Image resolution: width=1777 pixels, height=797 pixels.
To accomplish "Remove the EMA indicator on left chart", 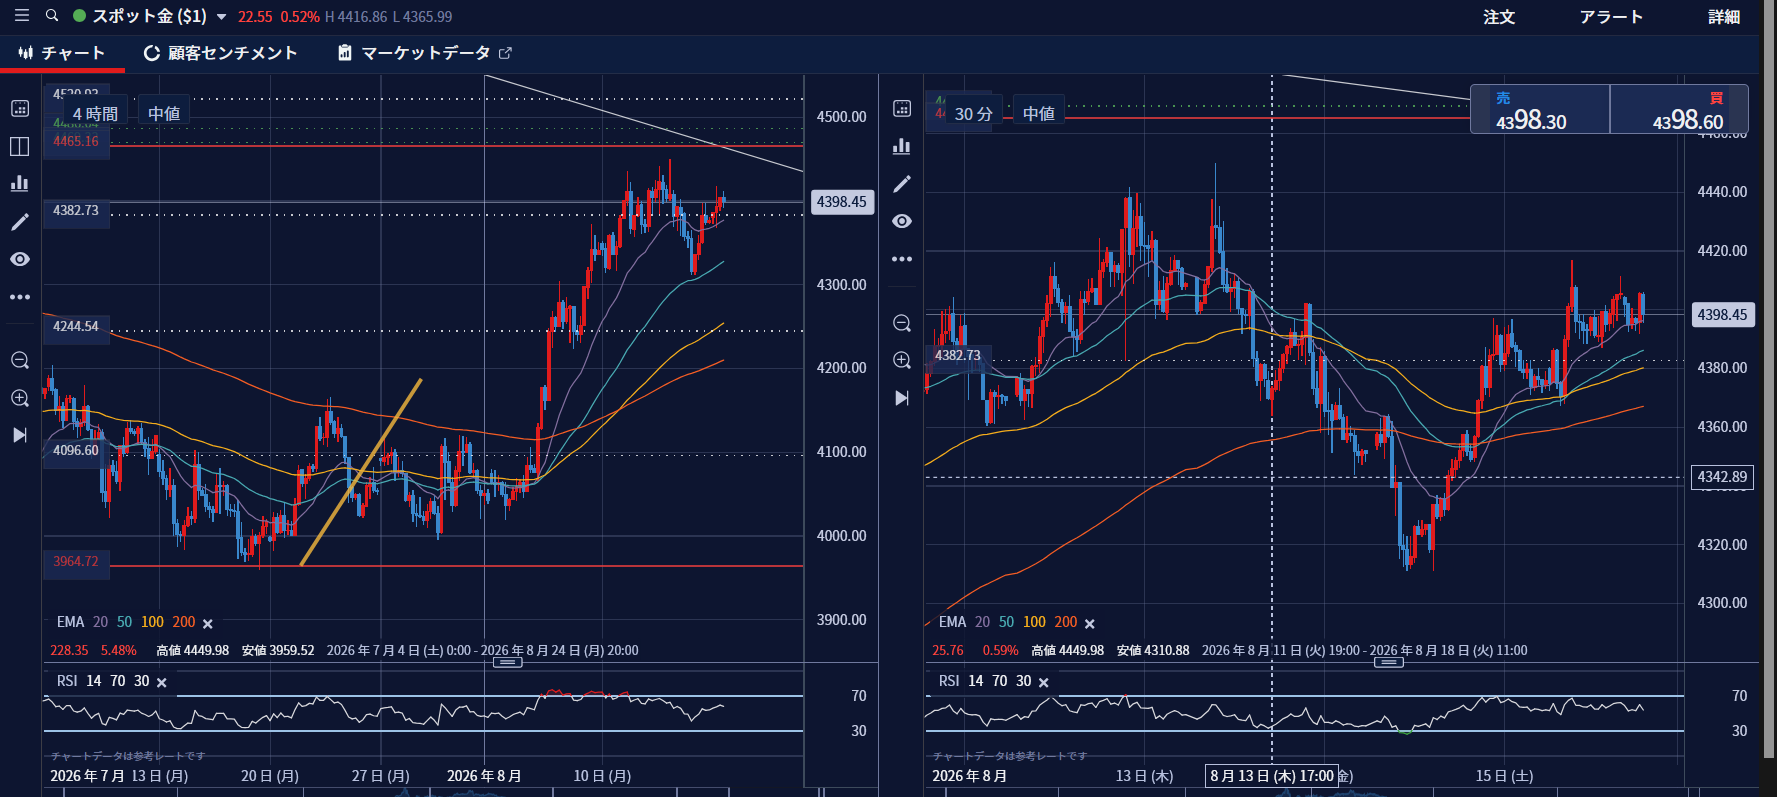I will 208,624.
